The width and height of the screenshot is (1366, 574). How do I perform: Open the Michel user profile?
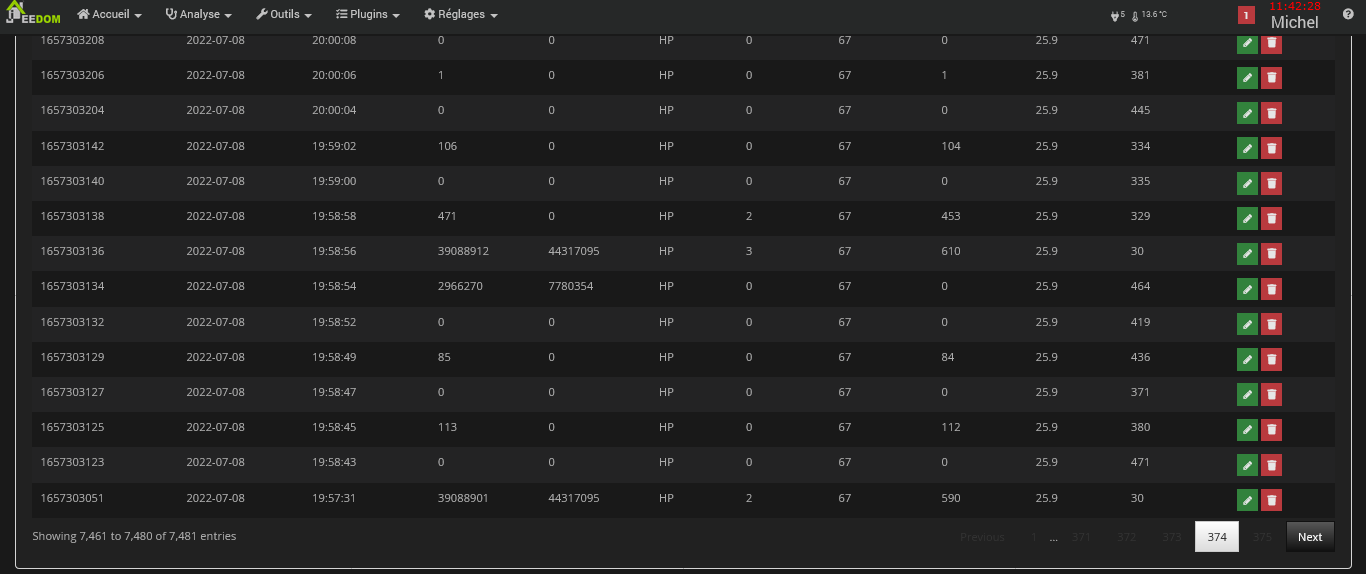coord(1294,22)
